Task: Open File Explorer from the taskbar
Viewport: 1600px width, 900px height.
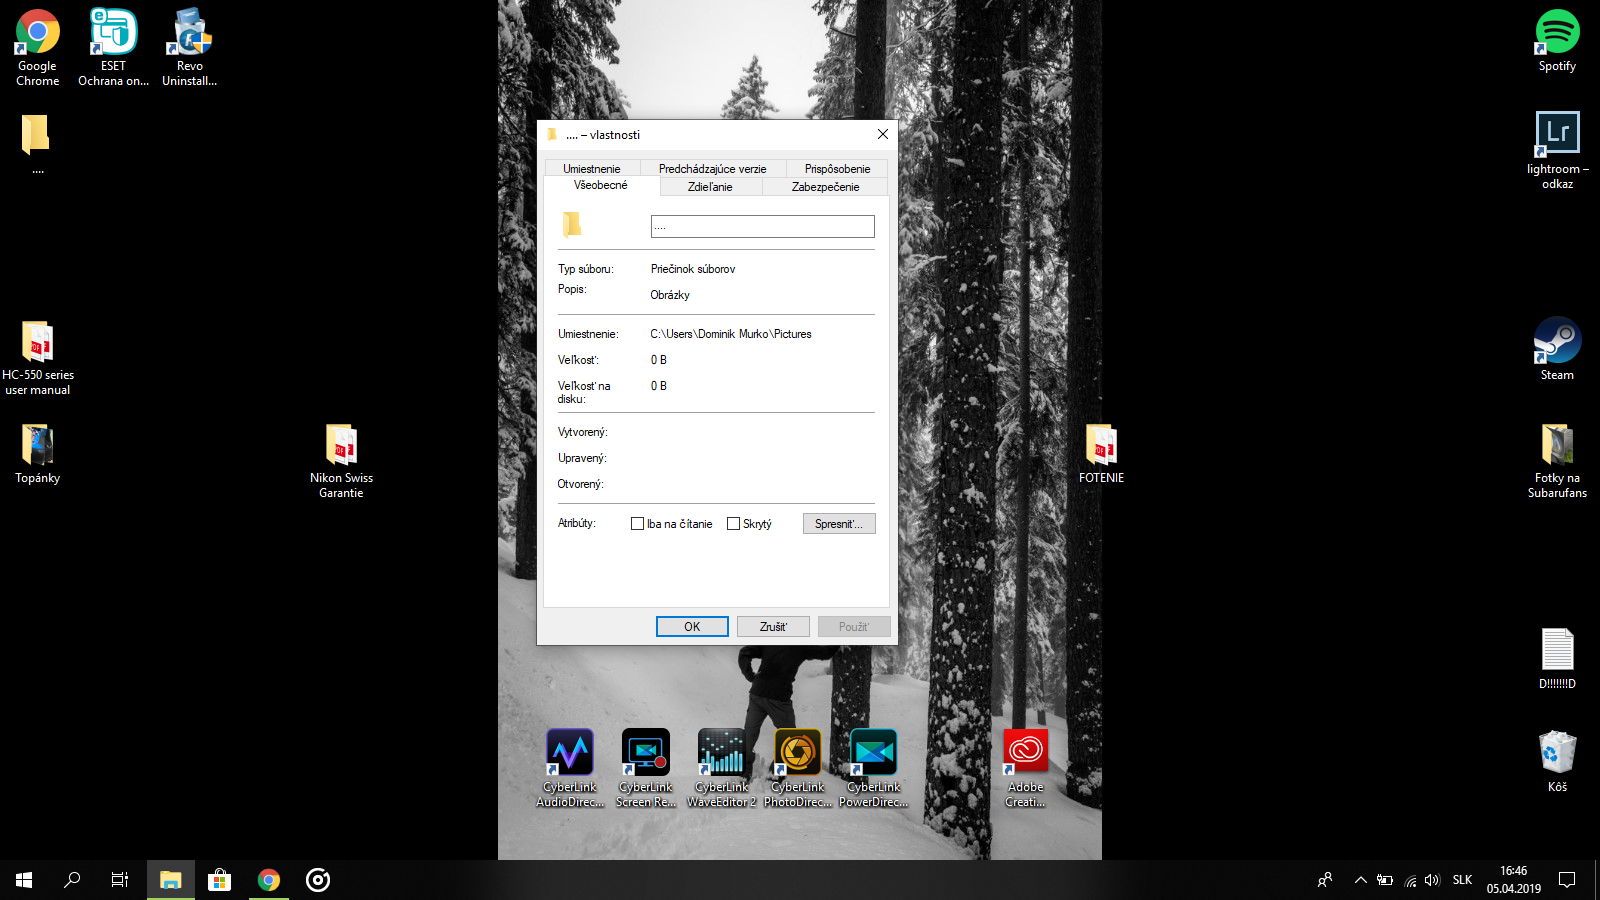Action: pos(171,880)
